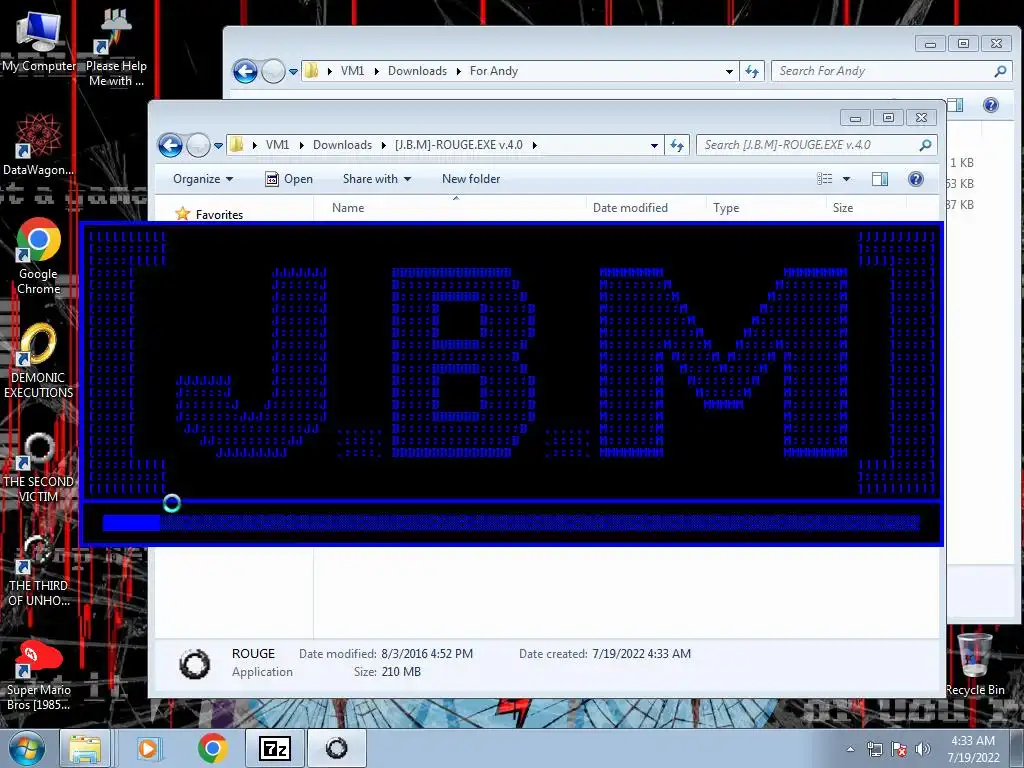Open the Organize menu
The width and height of the screenshot is (1024, 768).
(x=202, y=179)
